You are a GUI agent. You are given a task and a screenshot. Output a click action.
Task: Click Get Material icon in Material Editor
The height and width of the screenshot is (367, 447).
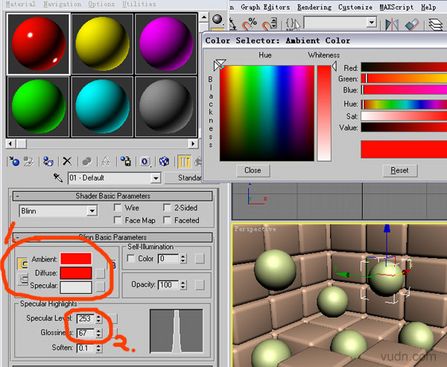tap(14, 162)
